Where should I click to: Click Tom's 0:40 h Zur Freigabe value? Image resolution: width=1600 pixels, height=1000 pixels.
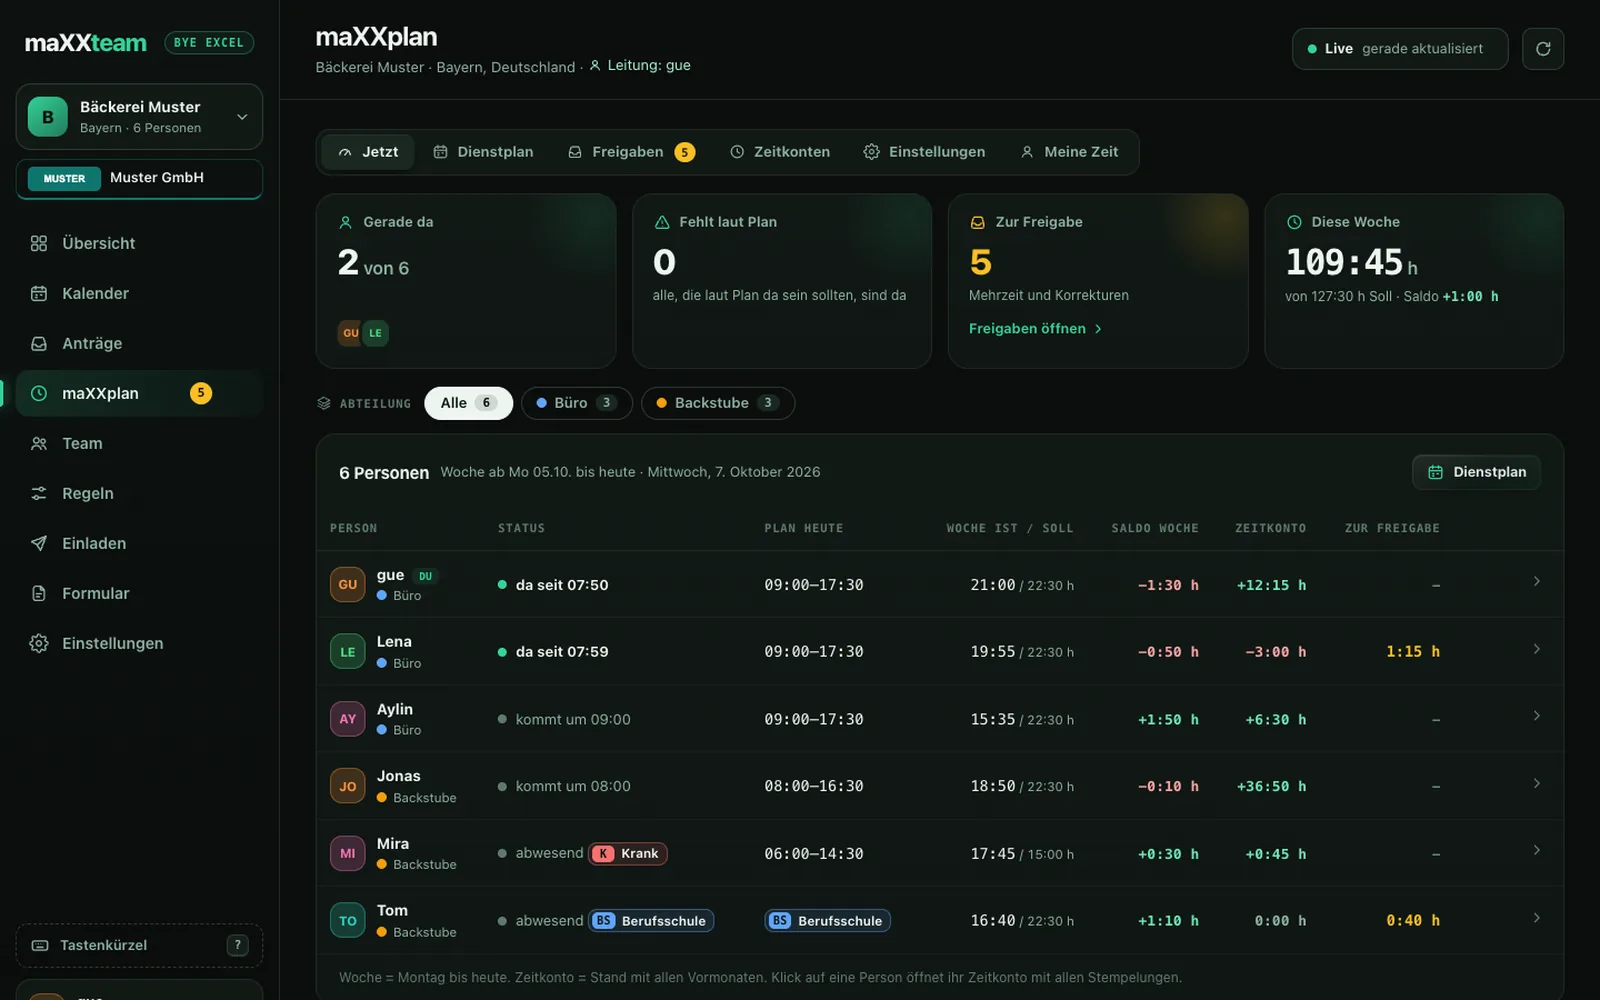[1412, 920]
